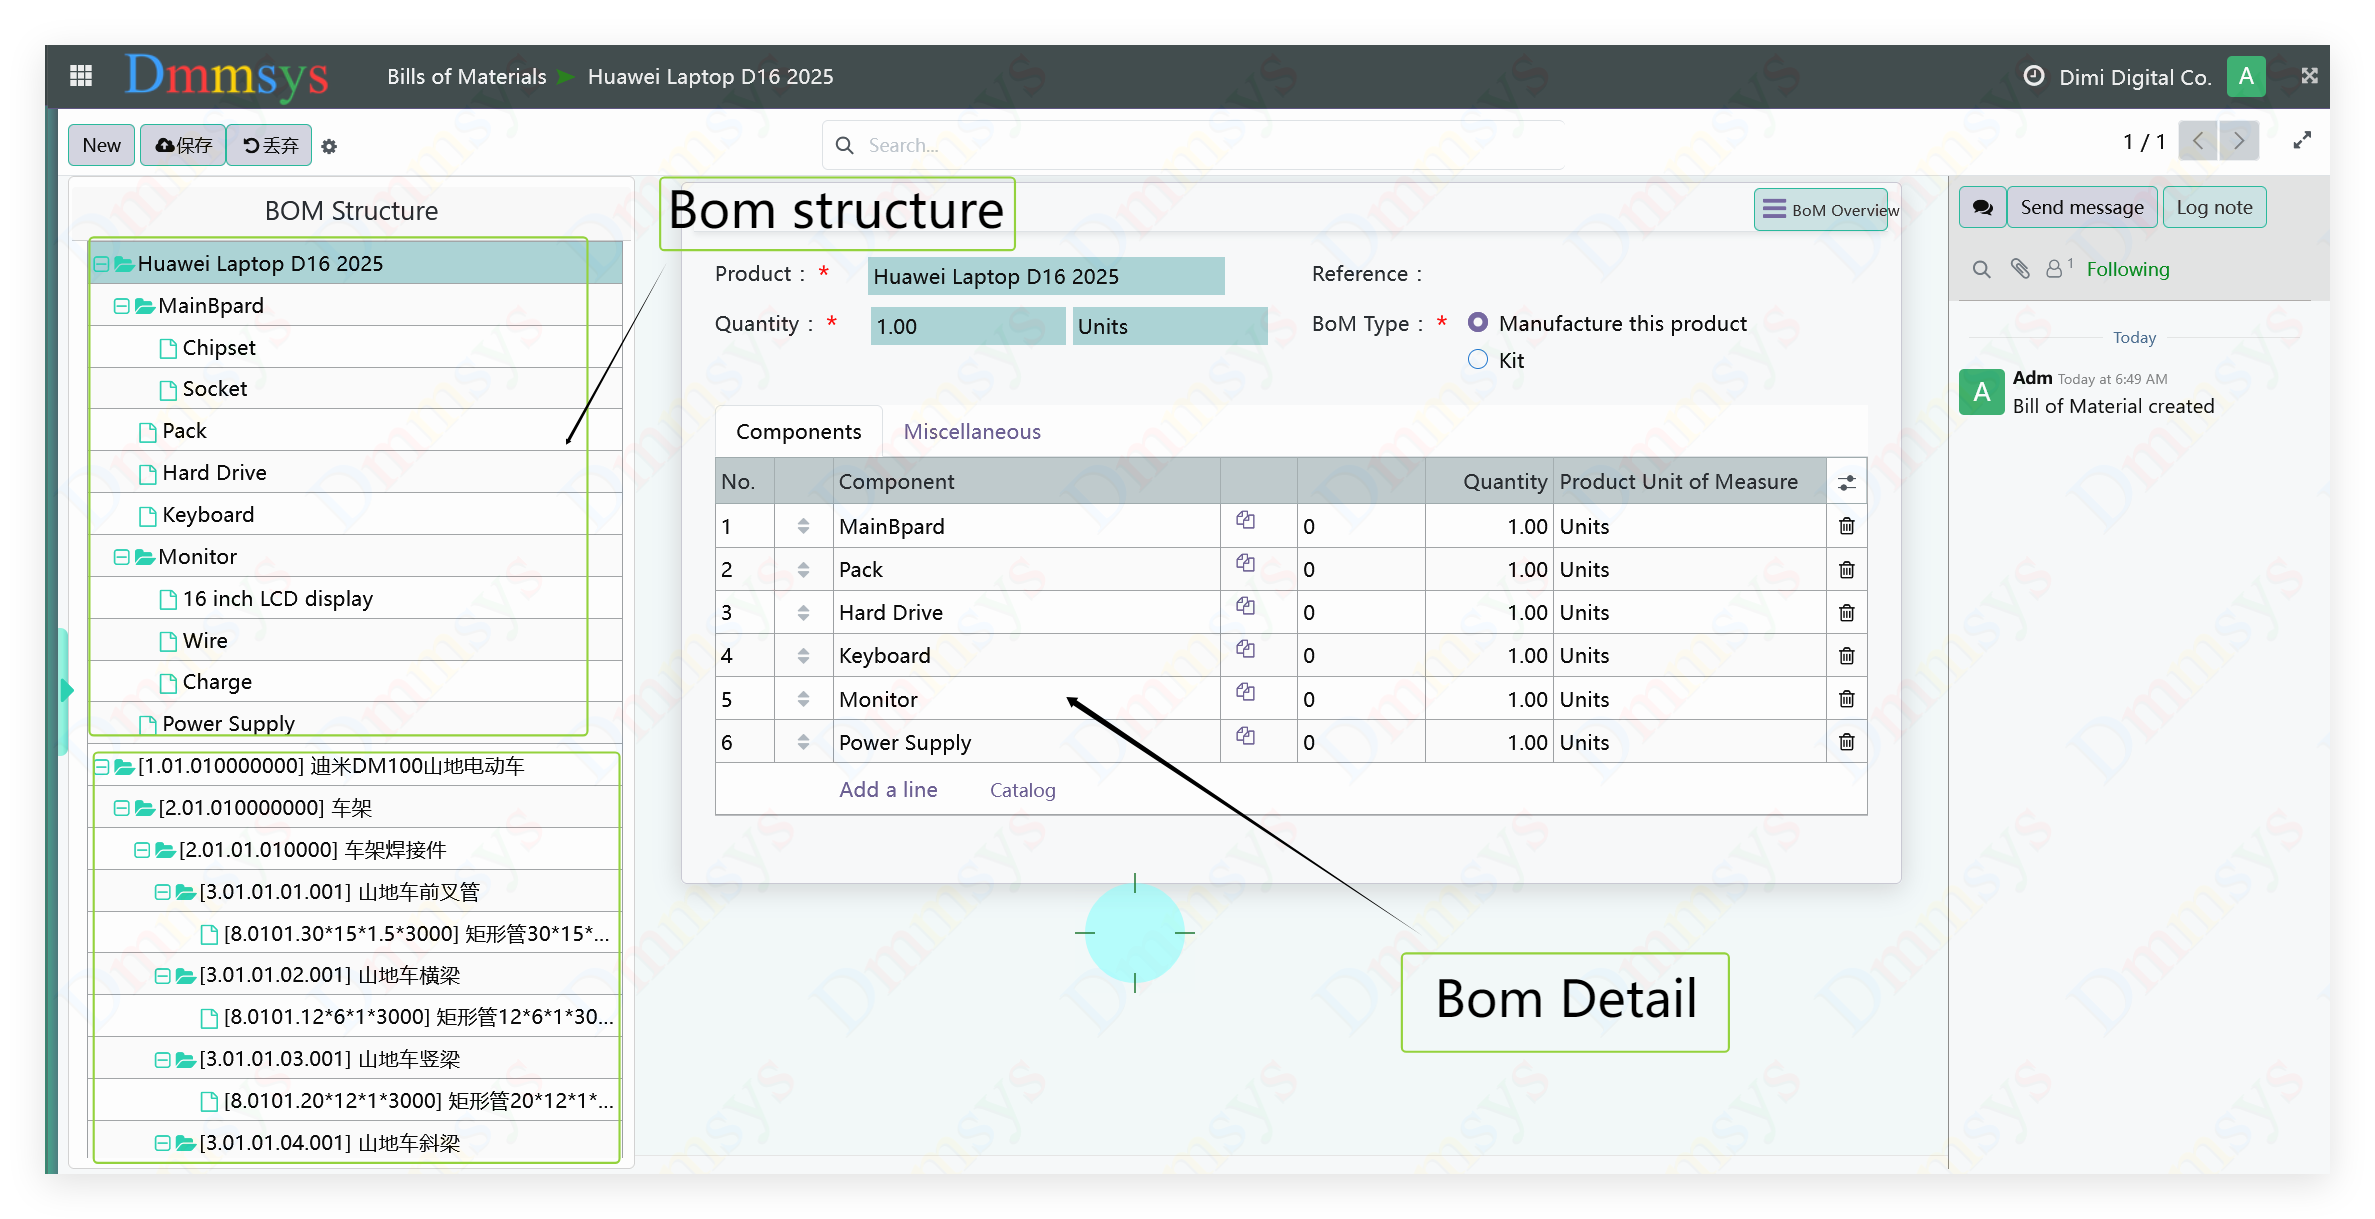Image resolution: width=2375 pixels, height=1219 pixels.
Task: Delete the Keyboard component row
Action: pyautogui.click(x=1847, y=656)
